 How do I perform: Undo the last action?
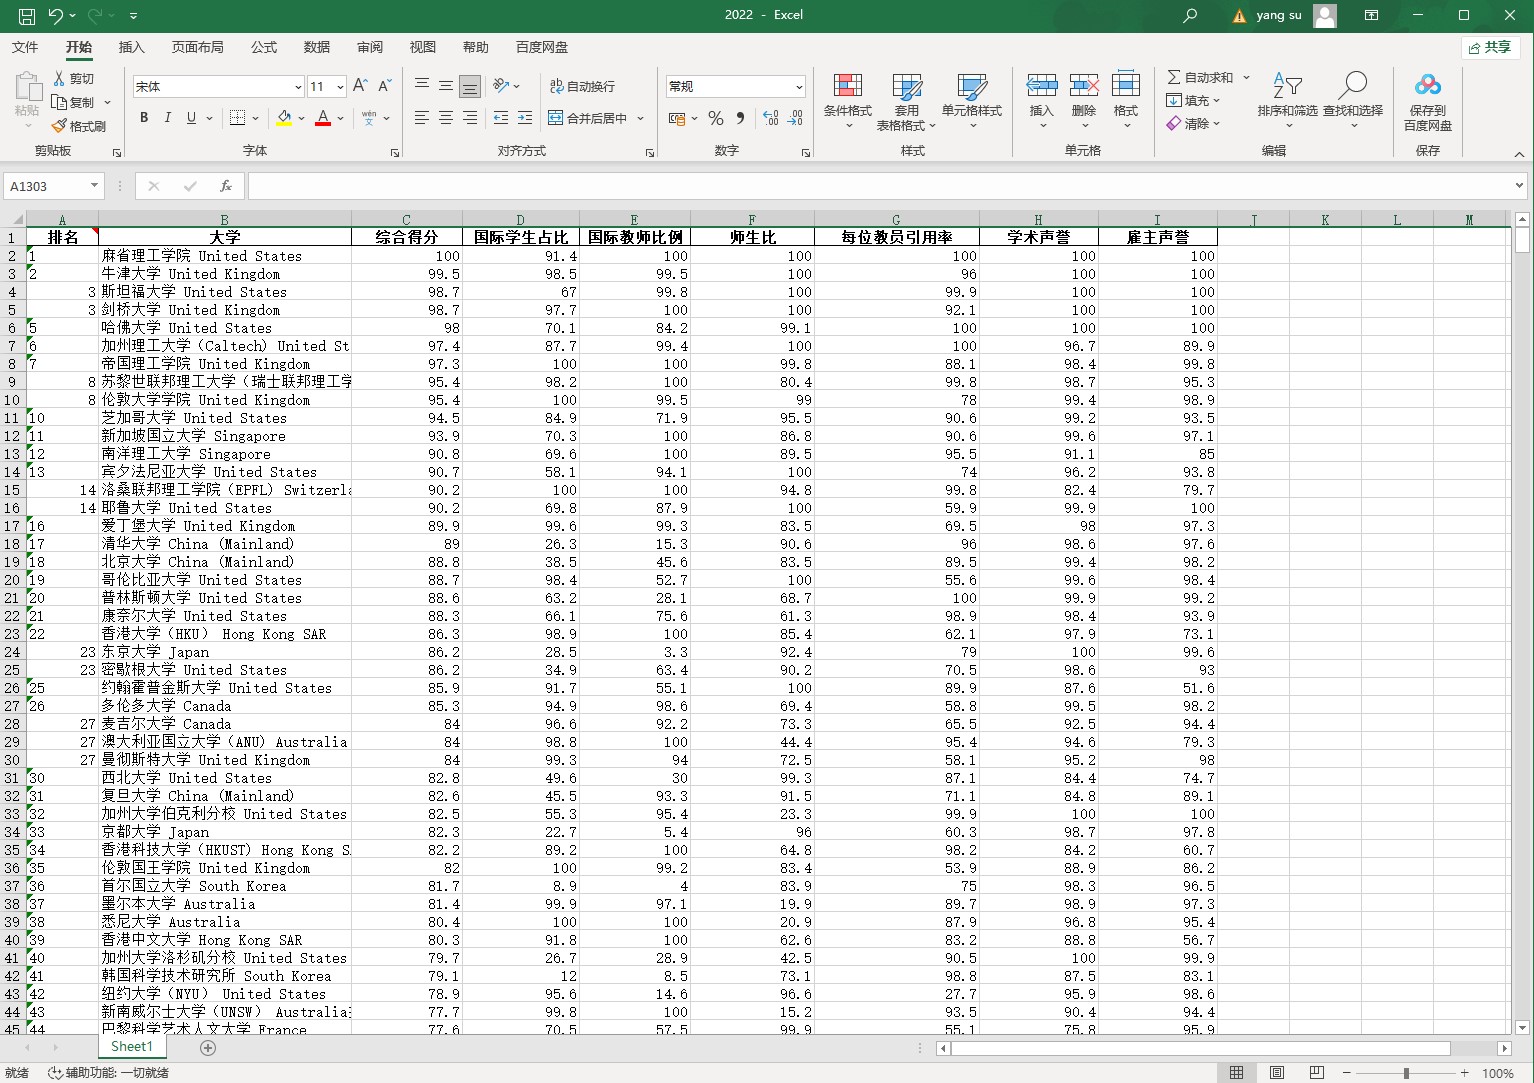[56, 15]
